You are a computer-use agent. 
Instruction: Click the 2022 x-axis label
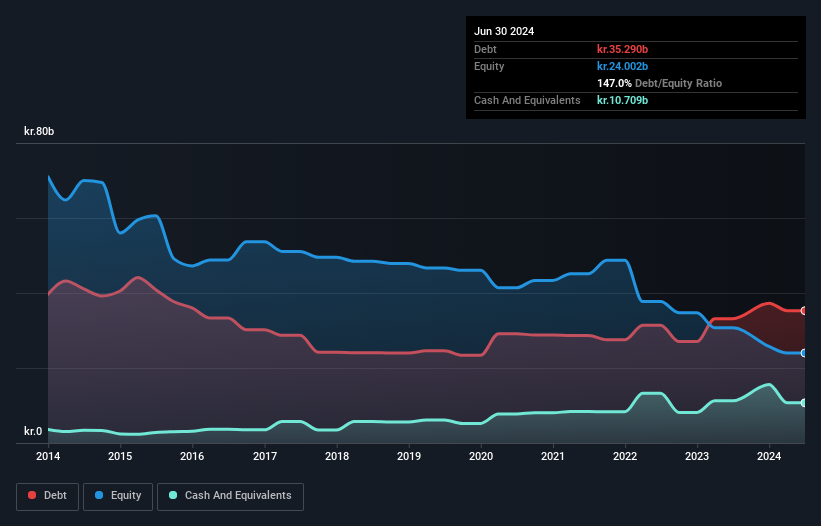click(x=625, y=456)
